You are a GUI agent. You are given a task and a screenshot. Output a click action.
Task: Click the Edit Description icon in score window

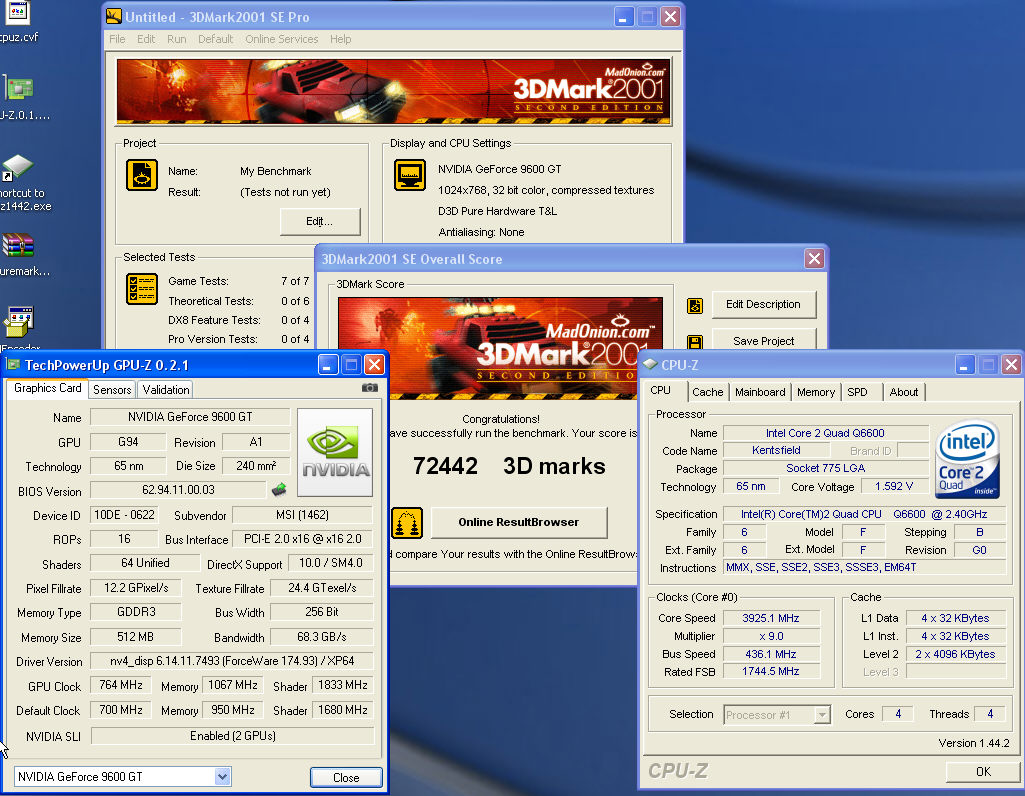point(695,305)
